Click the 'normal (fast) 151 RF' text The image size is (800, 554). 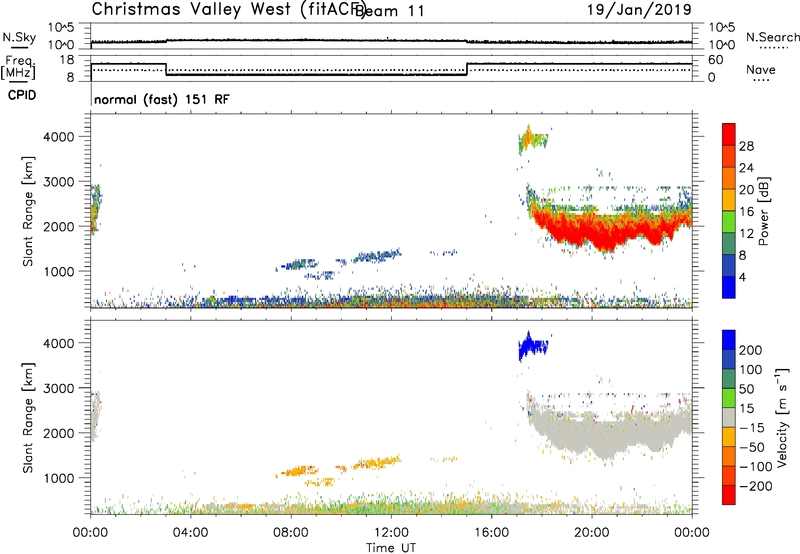point(162,99)
